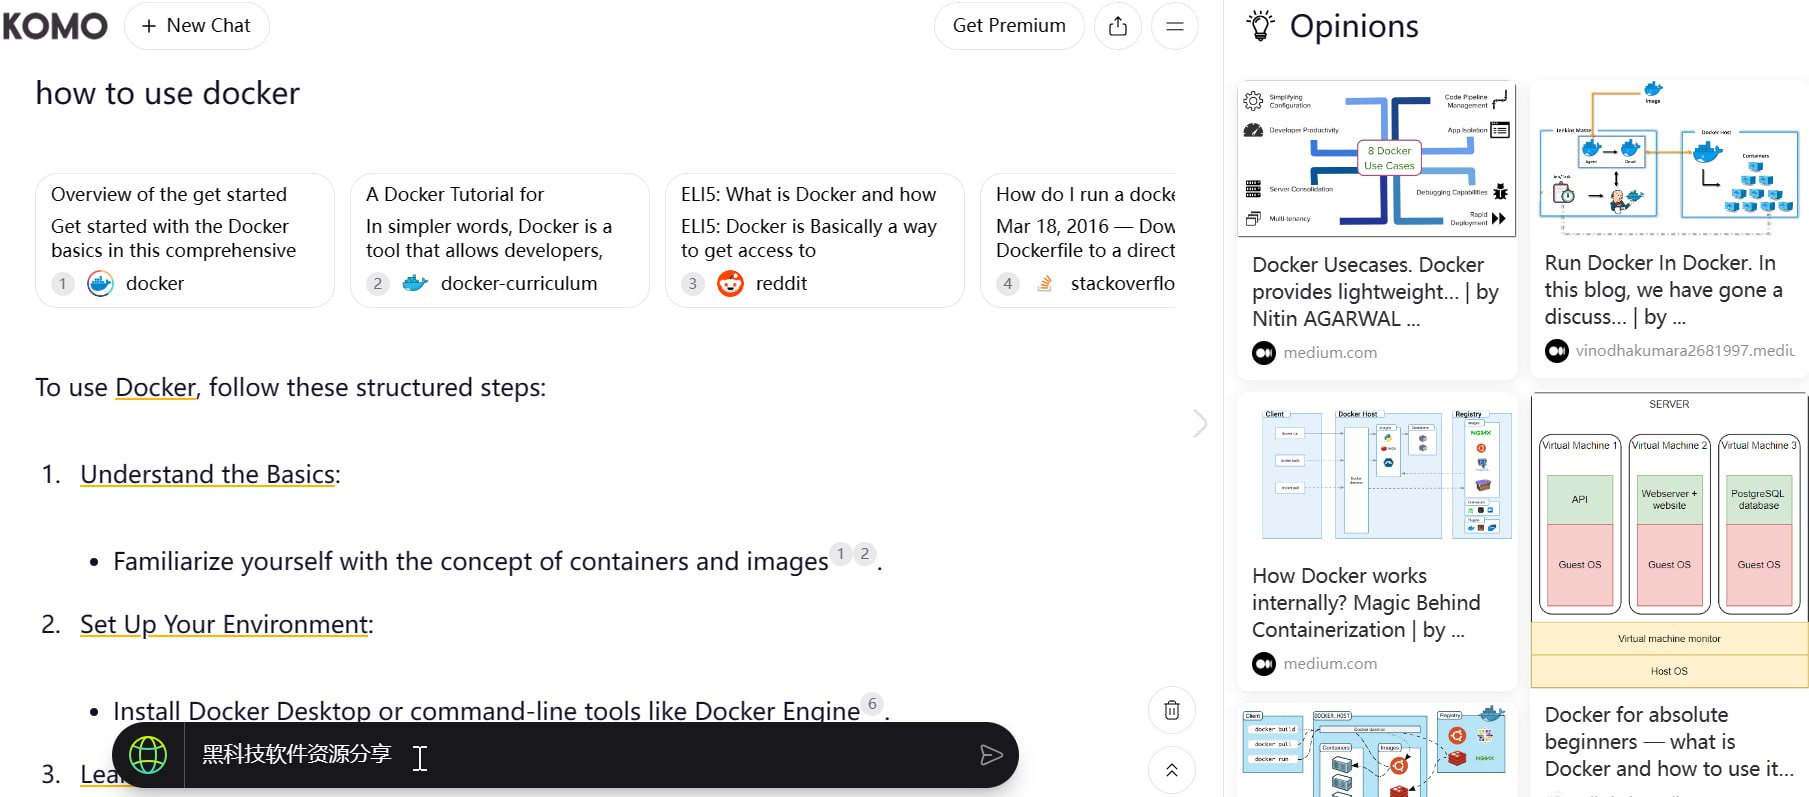Click medium.com under Docker Usecases article
Image resolution: width=1809 pixels, height=797 pixels.
[1330, 353]
